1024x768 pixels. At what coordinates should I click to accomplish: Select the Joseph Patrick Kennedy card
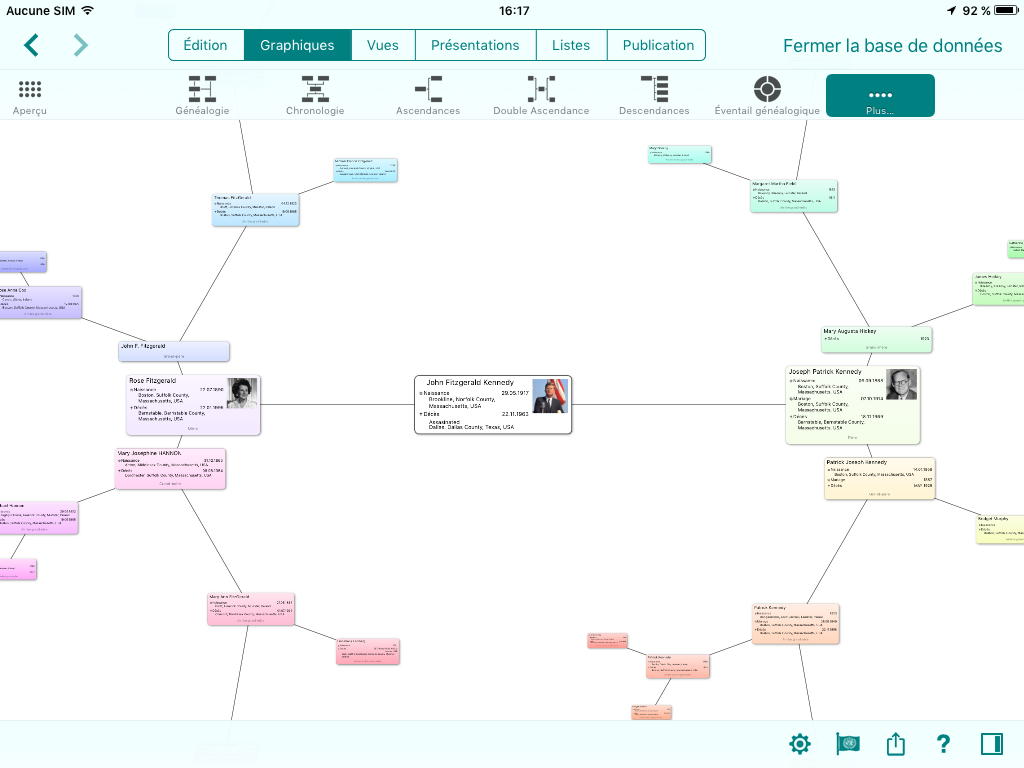click(852, 405)
